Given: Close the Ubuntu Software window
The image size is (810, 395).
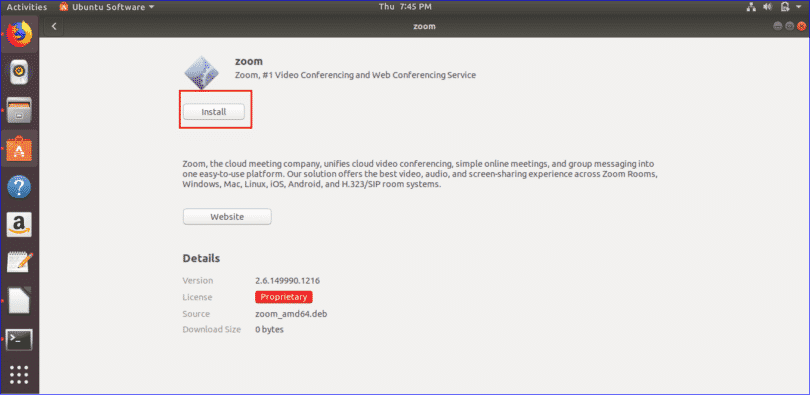Looking at the screenshot, I should coord(801,26).
